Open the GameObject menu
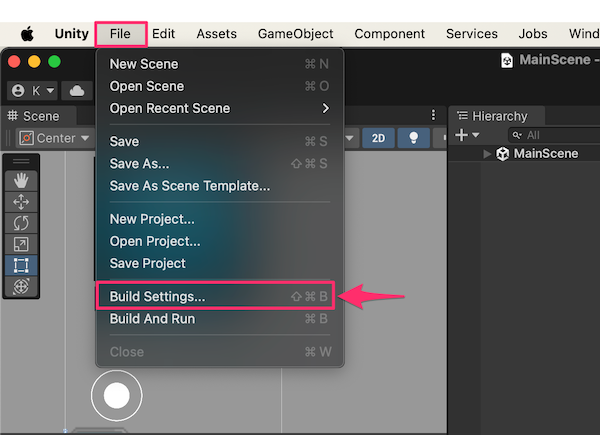The image size is (600, 435). 295,34
